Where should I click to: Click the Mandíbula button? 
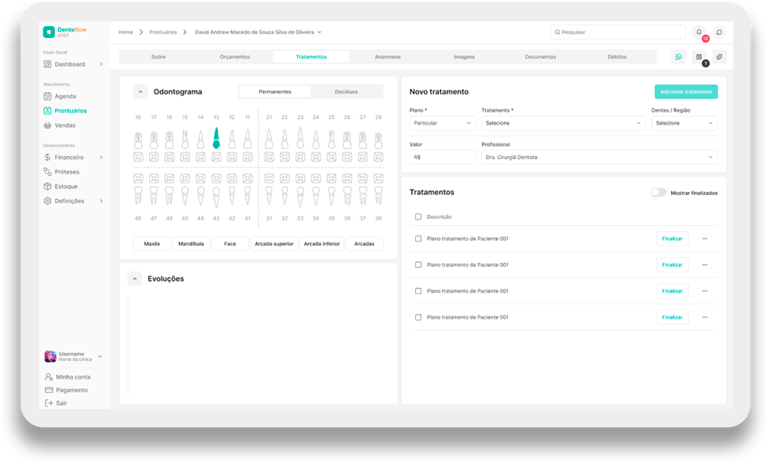tap(191, 244)
